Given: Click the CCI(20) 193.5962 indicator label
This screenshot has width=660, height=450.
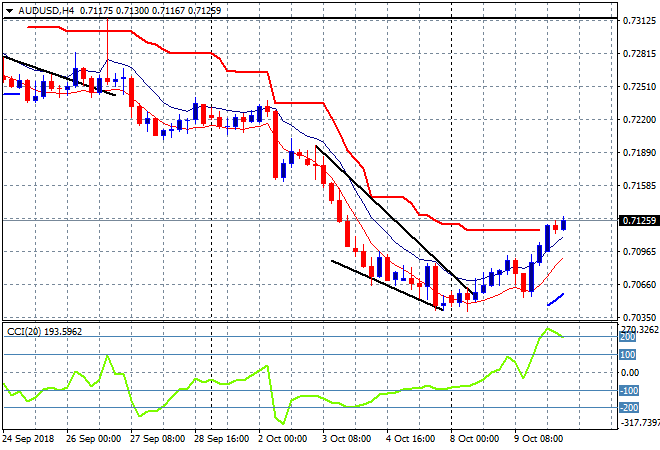Looking at the screenshot, I should (x=46, y=329).
